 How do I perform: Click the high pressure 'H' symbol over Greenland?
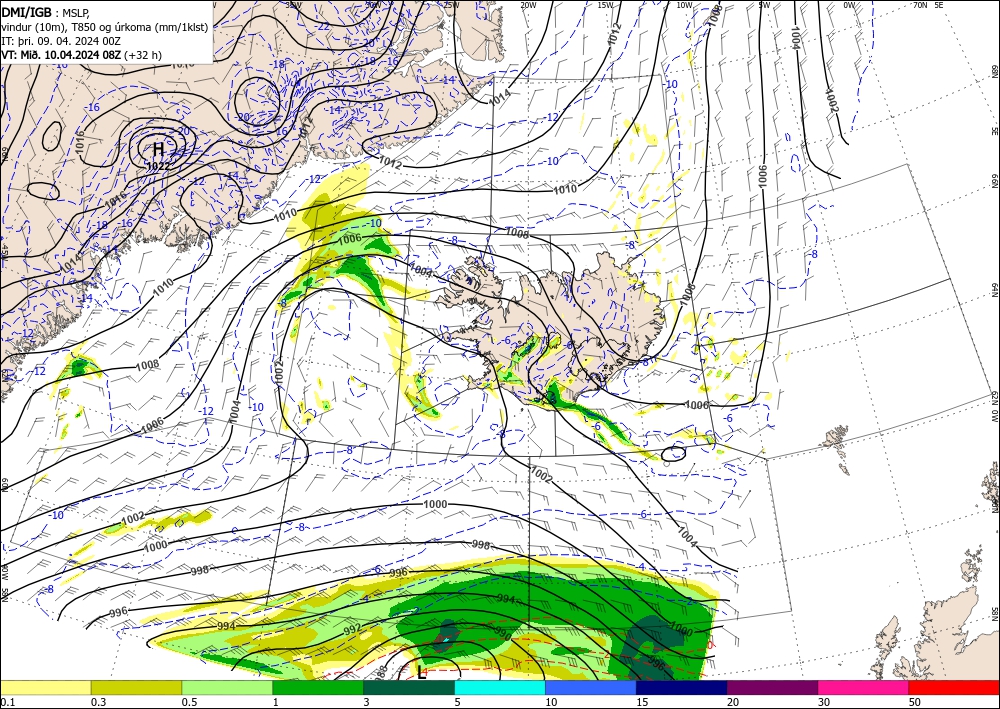pyautogui.click(x=159, y=150)
